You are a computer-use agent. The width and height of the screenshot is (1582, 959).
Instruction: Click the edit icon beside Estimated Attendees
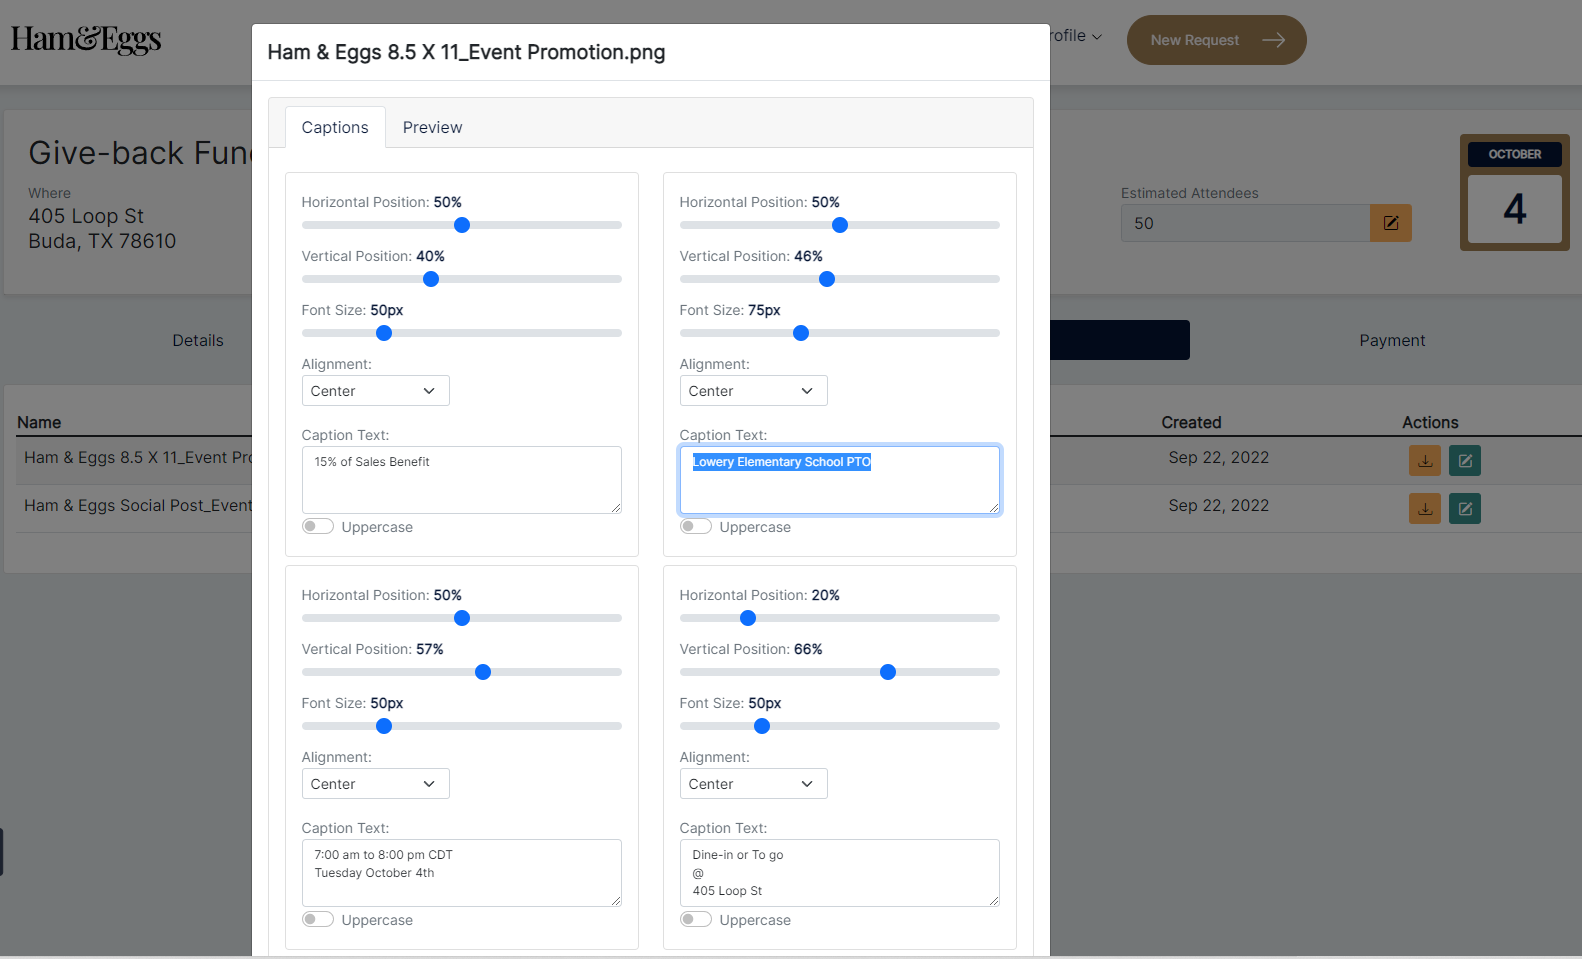click(1391, 223)
